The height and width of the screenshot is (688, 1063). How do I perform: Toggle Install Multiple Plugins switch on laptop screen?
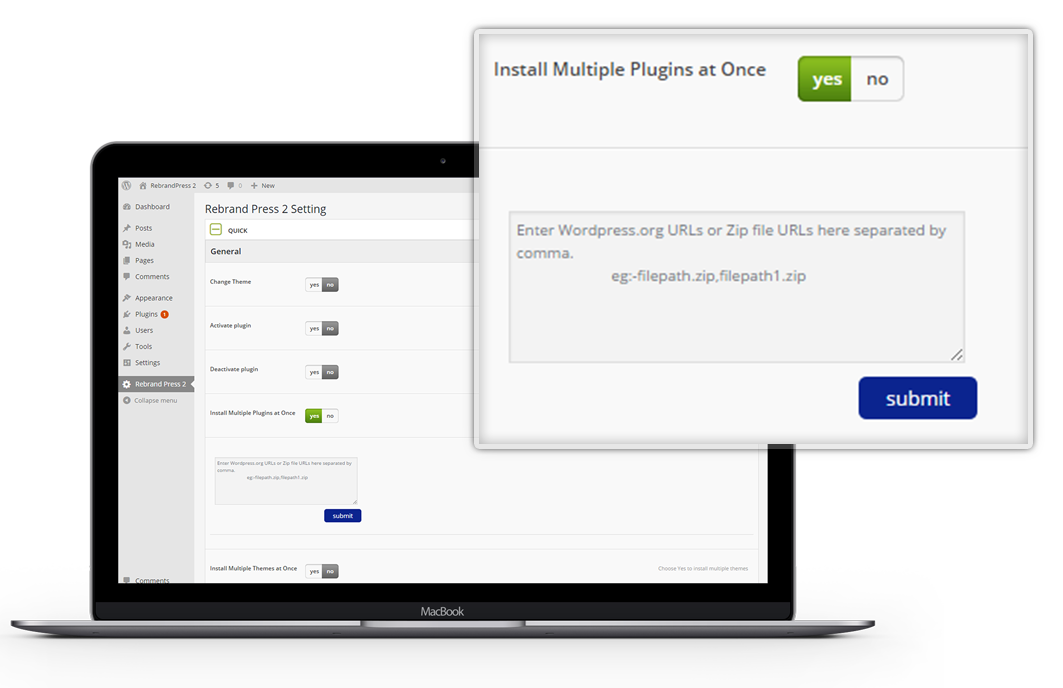coord(321,416)
